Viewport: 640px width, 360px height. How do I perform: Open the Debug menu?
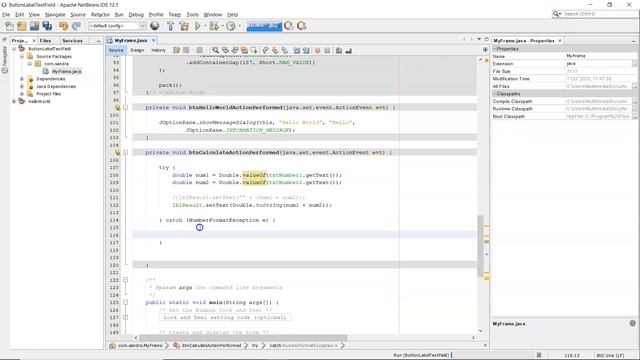(x=136, y=14)
